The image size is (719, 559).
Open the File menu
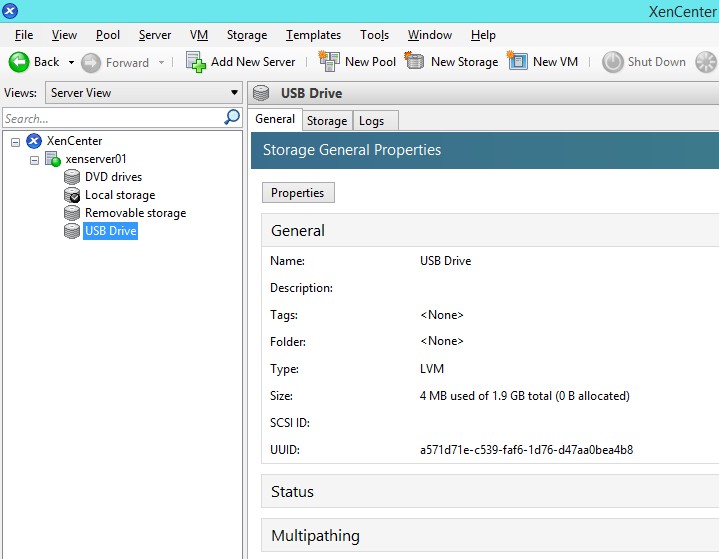click(24, 35)
